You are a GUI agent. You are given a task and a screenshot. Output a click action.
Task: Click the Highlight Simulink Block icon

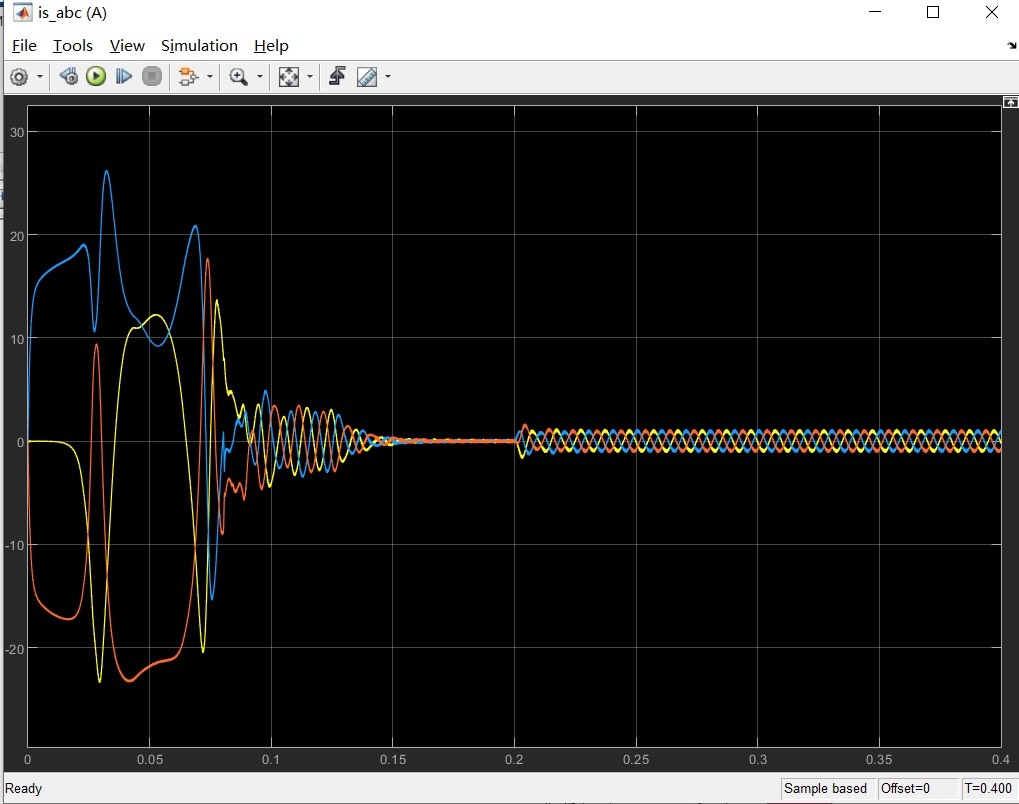(x=188, y=77)
